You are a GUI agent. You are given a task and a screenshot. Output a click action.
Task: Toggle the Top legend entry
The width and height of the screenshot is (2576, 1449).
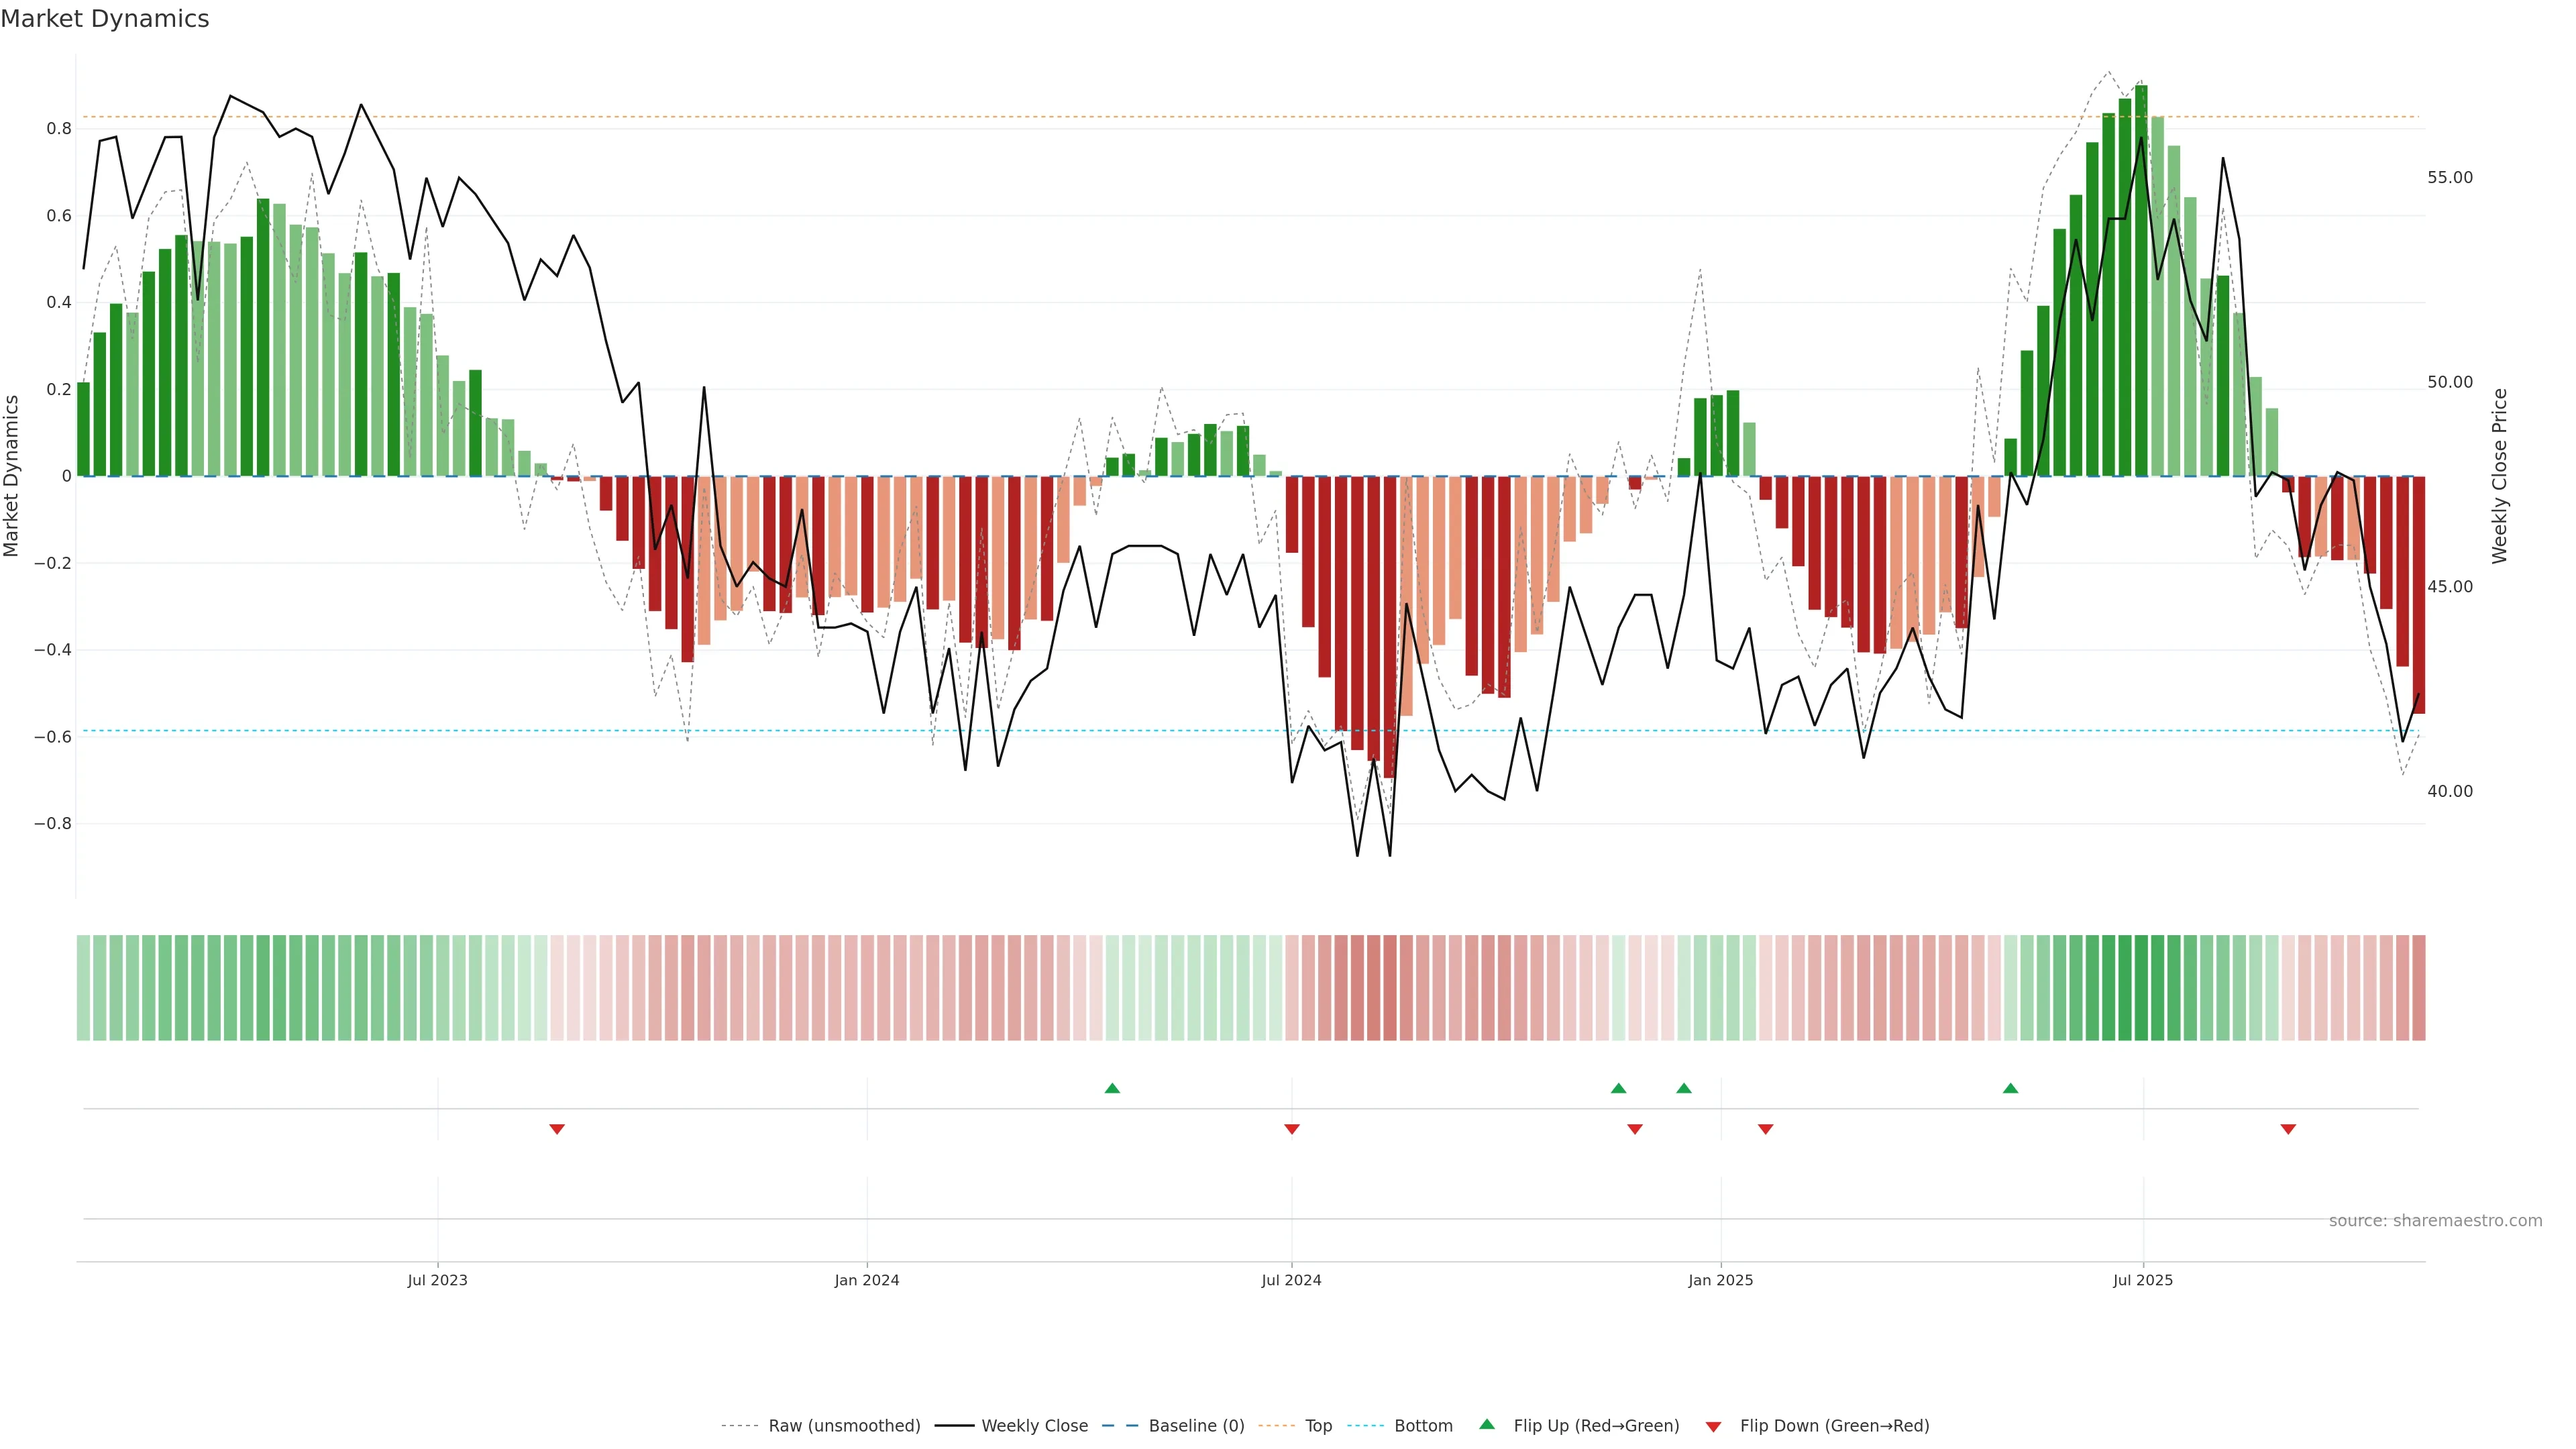[1318, 1426]
